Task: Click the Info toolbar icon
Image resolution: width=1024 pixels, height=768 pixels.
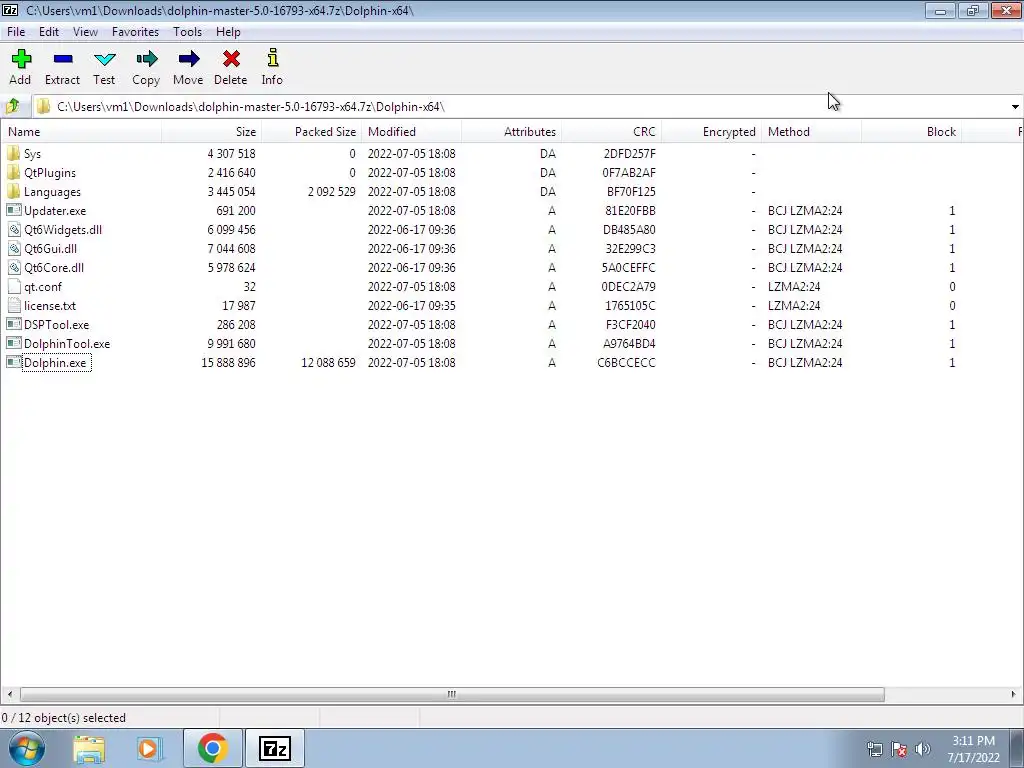Action: 272,57
